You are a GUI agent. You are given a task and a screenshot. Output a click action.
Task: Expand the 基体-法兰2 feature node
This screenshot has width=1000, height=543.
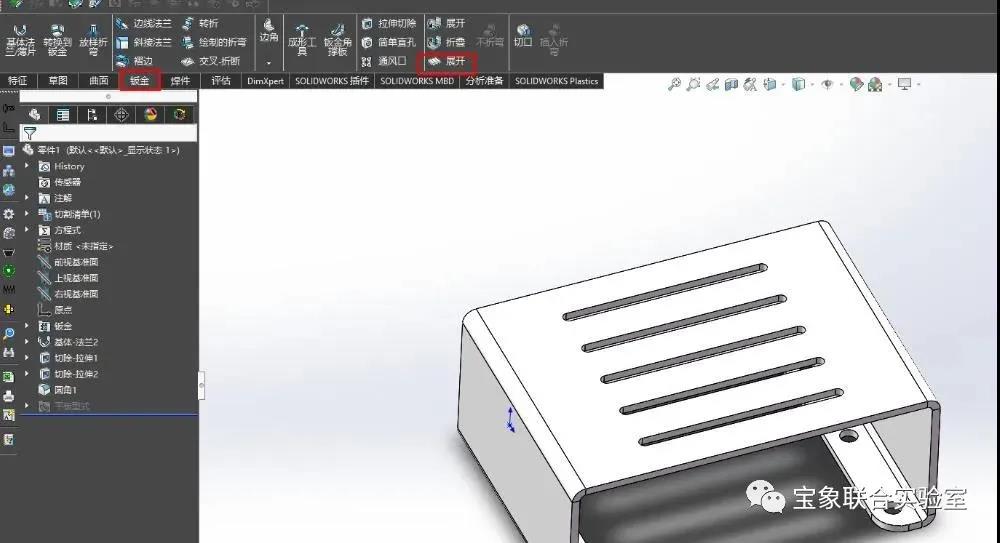(27, 342)
